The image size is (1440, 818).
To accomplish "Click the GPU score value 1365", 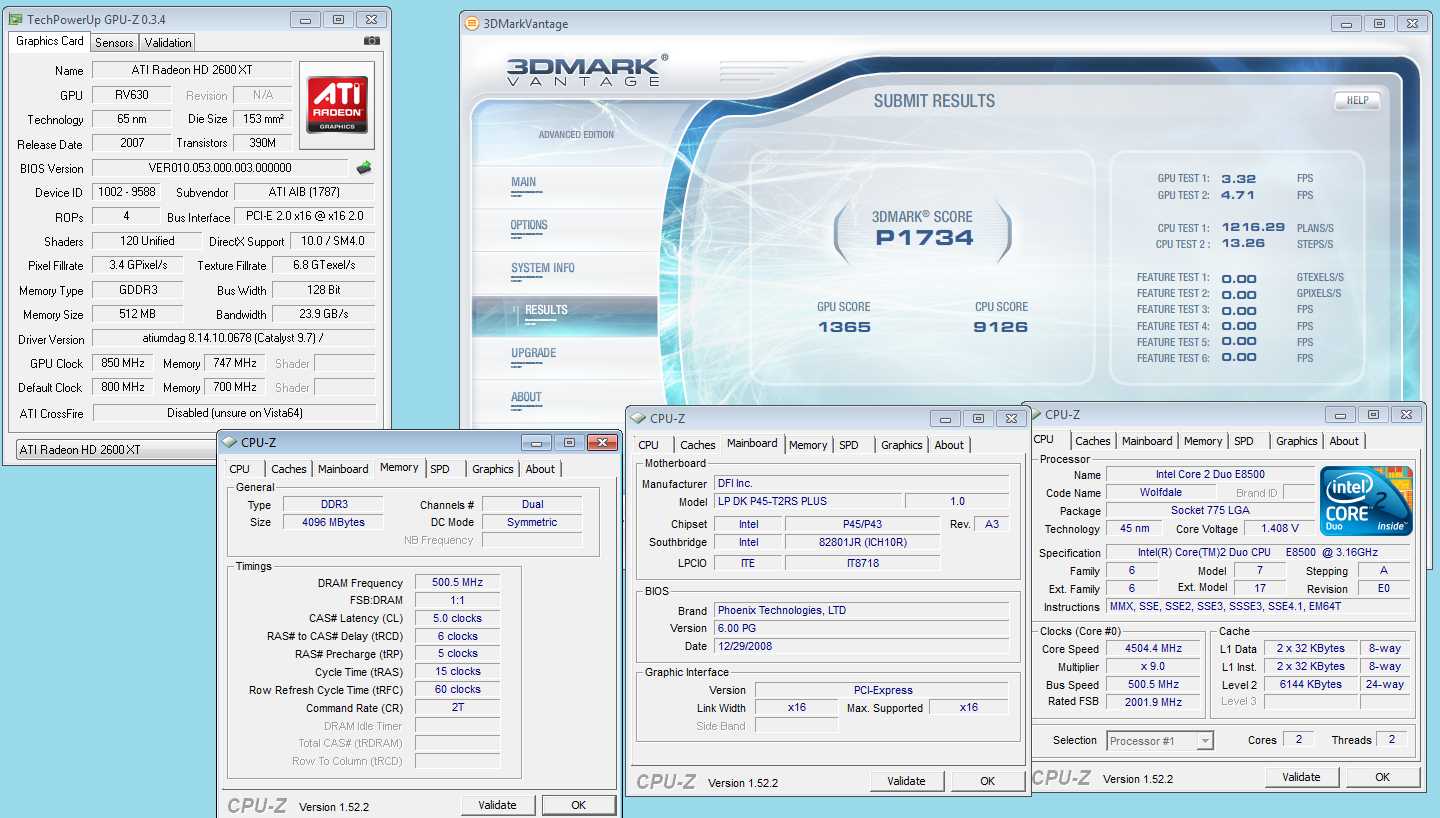I will tap(844, 327).
